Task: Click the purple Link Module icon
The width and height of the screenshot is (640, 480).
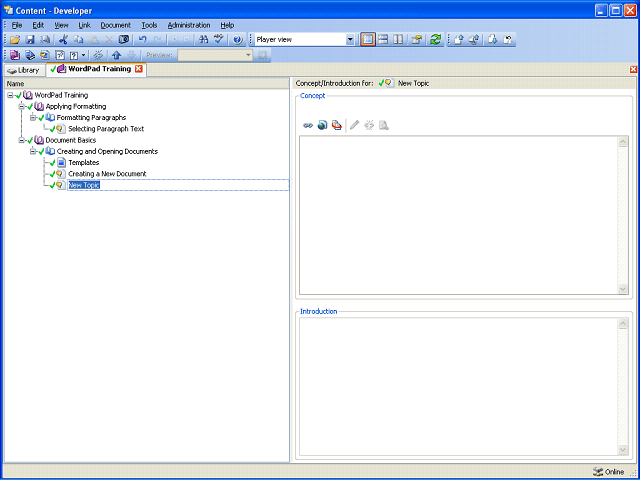Action: [15, 55]
